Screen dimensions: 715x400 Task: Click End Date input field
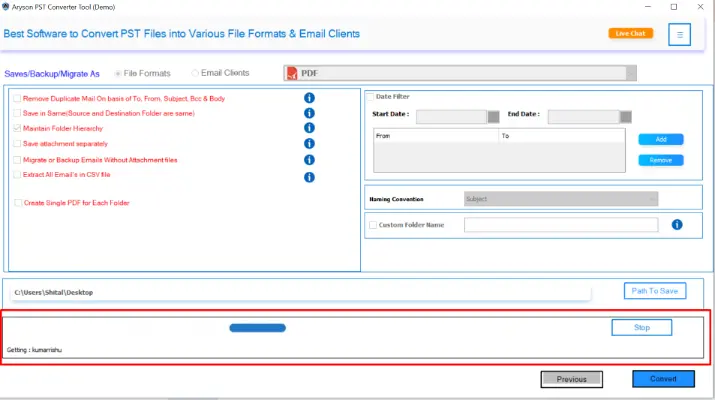click(x=584, y=117)
